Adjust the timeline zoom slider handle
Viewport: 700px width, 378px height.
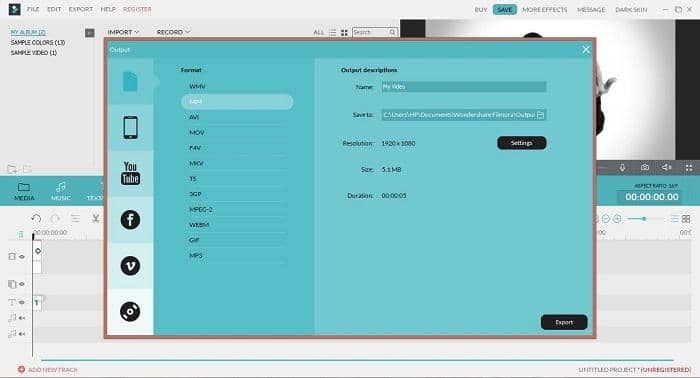click(x=644, y=219)
